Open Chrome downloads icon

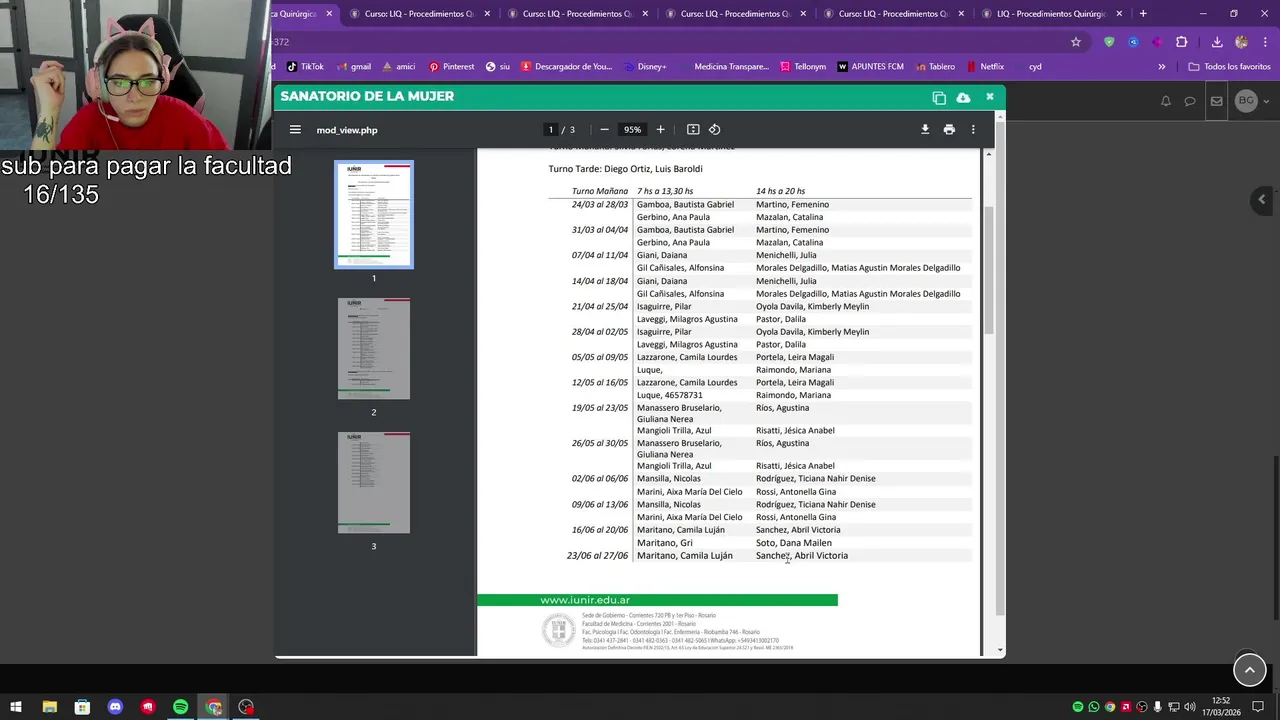tap(1217, 42)
